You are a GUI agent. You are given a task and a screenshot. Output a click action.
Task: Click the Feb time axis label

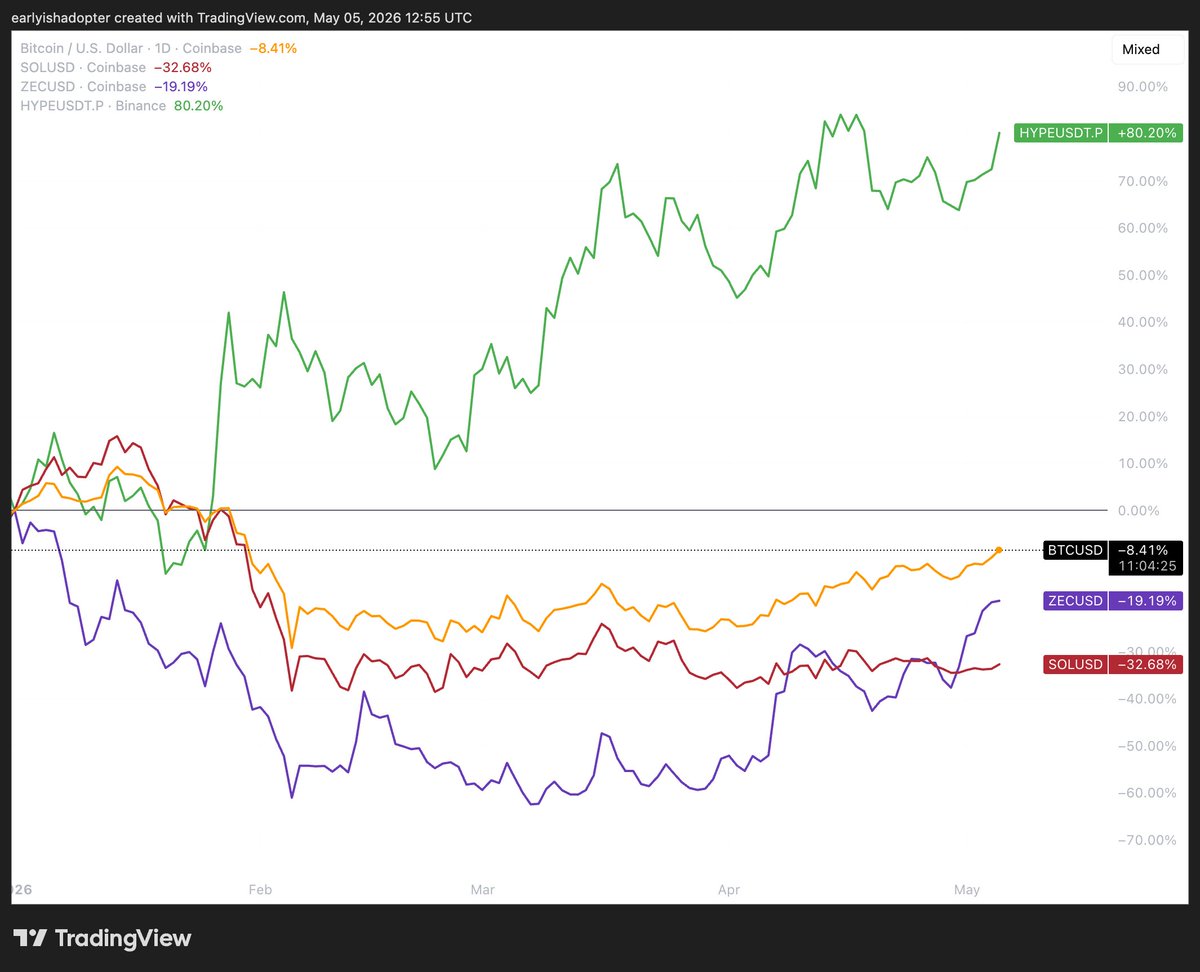click(x=260, y=889)
